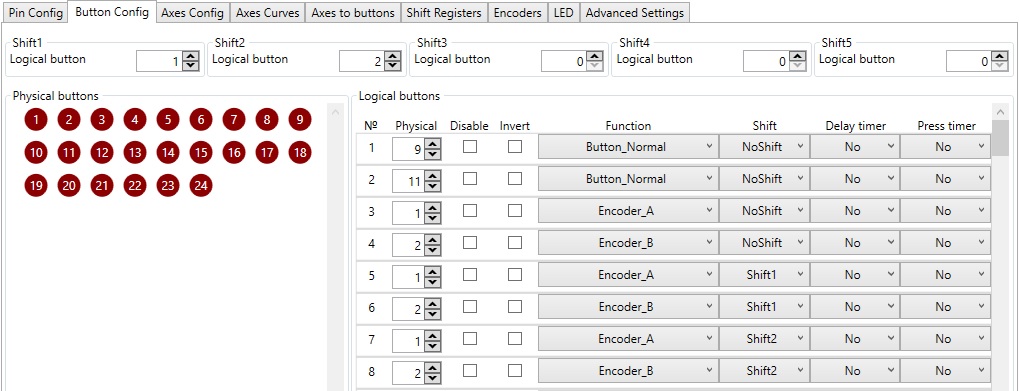Toggle Invert for logical button 5
1019x391 pixels.
click(x=515, y=275)
